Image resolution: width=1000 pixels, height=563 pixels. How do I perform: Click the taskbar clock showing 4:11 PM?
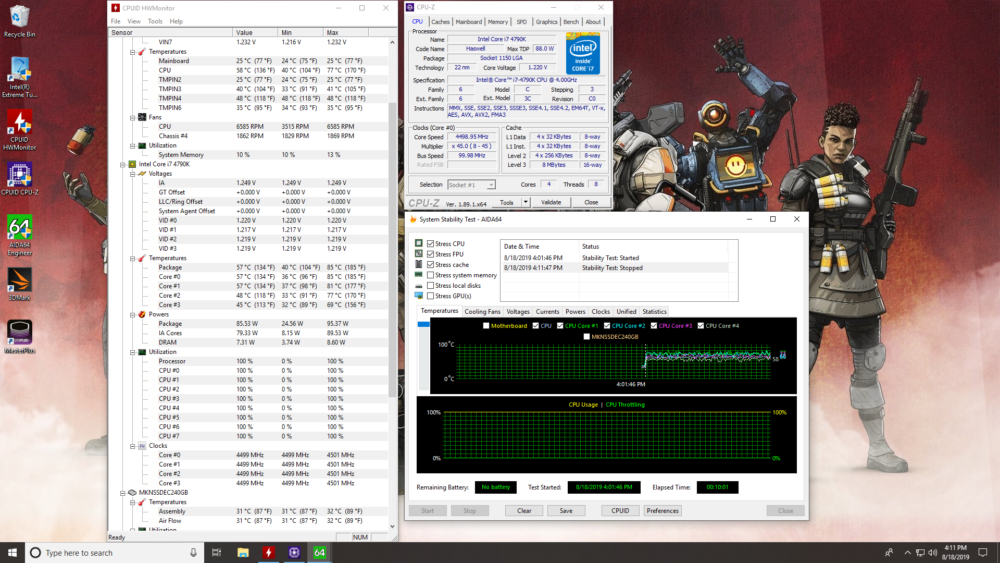[955, 552]
